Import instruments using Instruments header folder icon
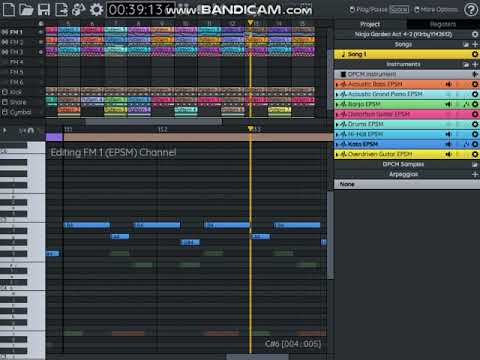 (466, 64)
